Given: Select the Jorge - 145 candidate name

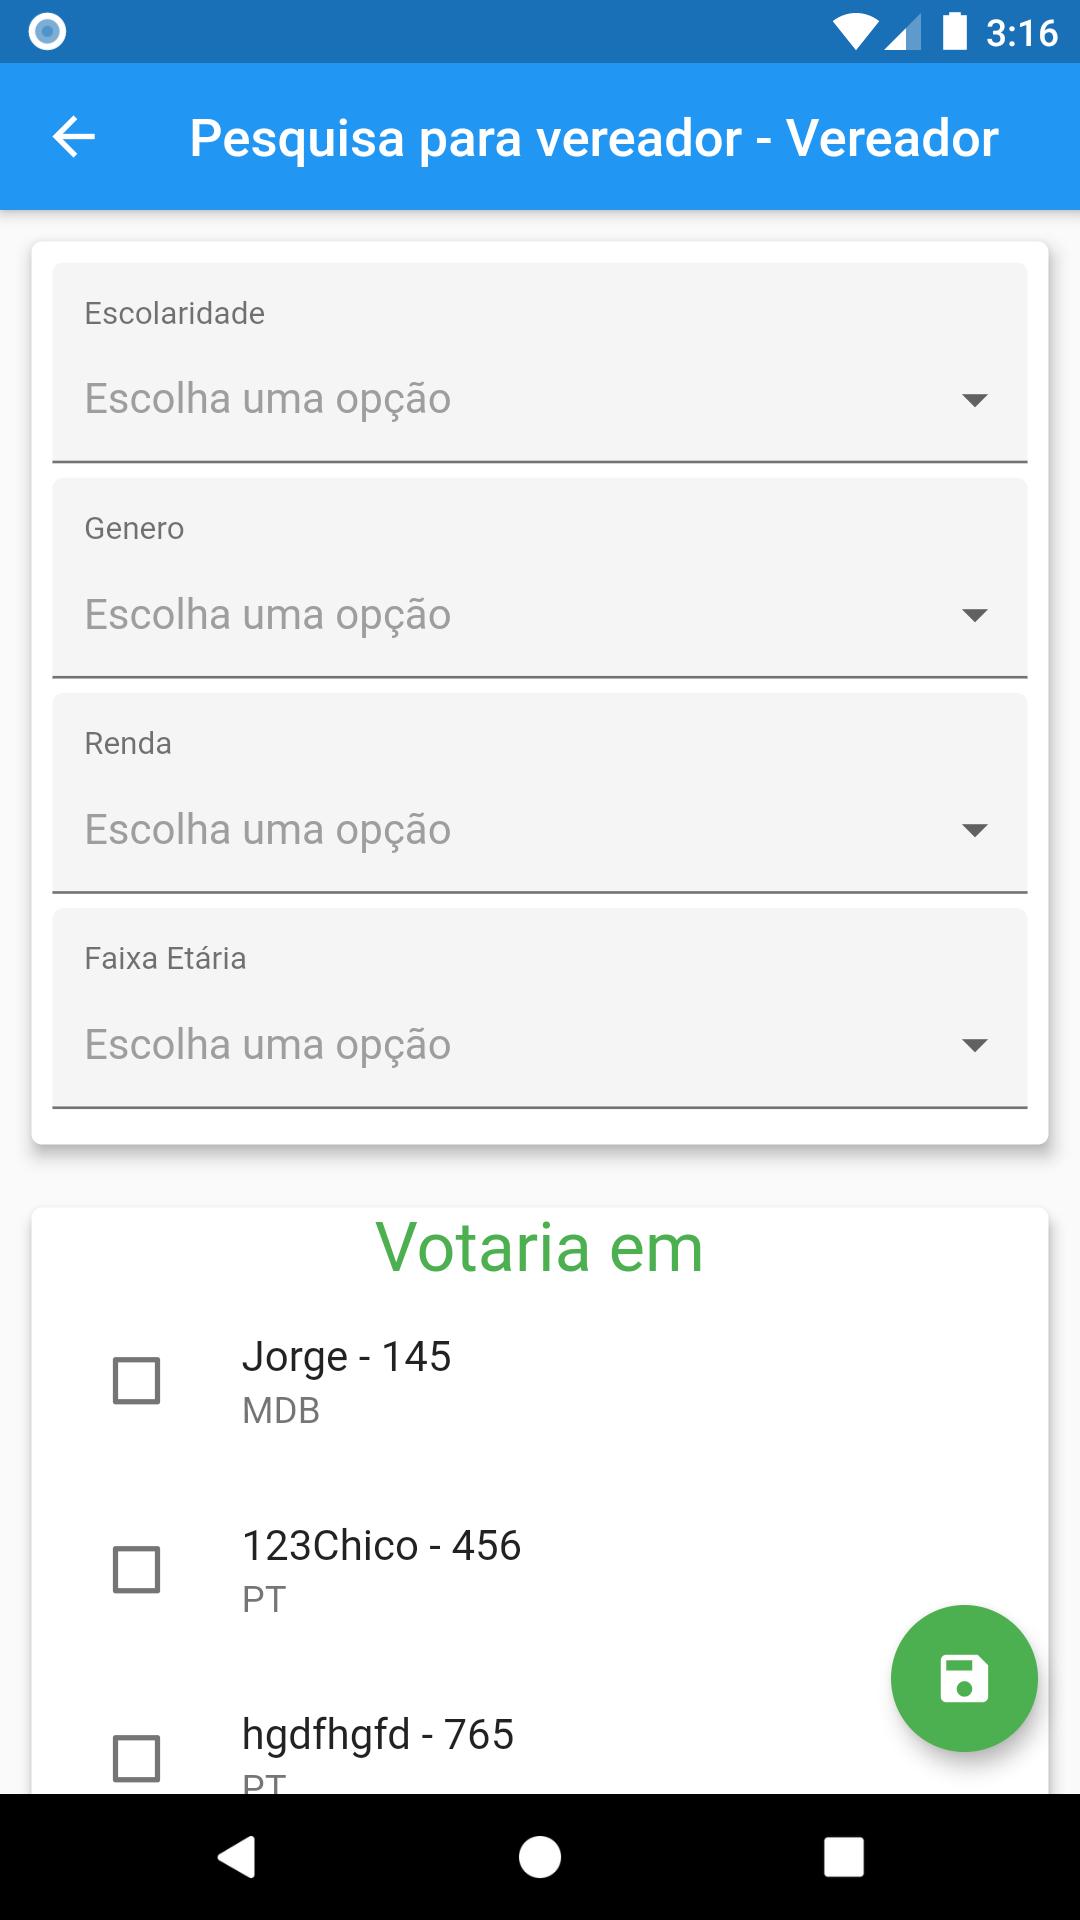Looking at the screenshot, I should point(346,1357).
